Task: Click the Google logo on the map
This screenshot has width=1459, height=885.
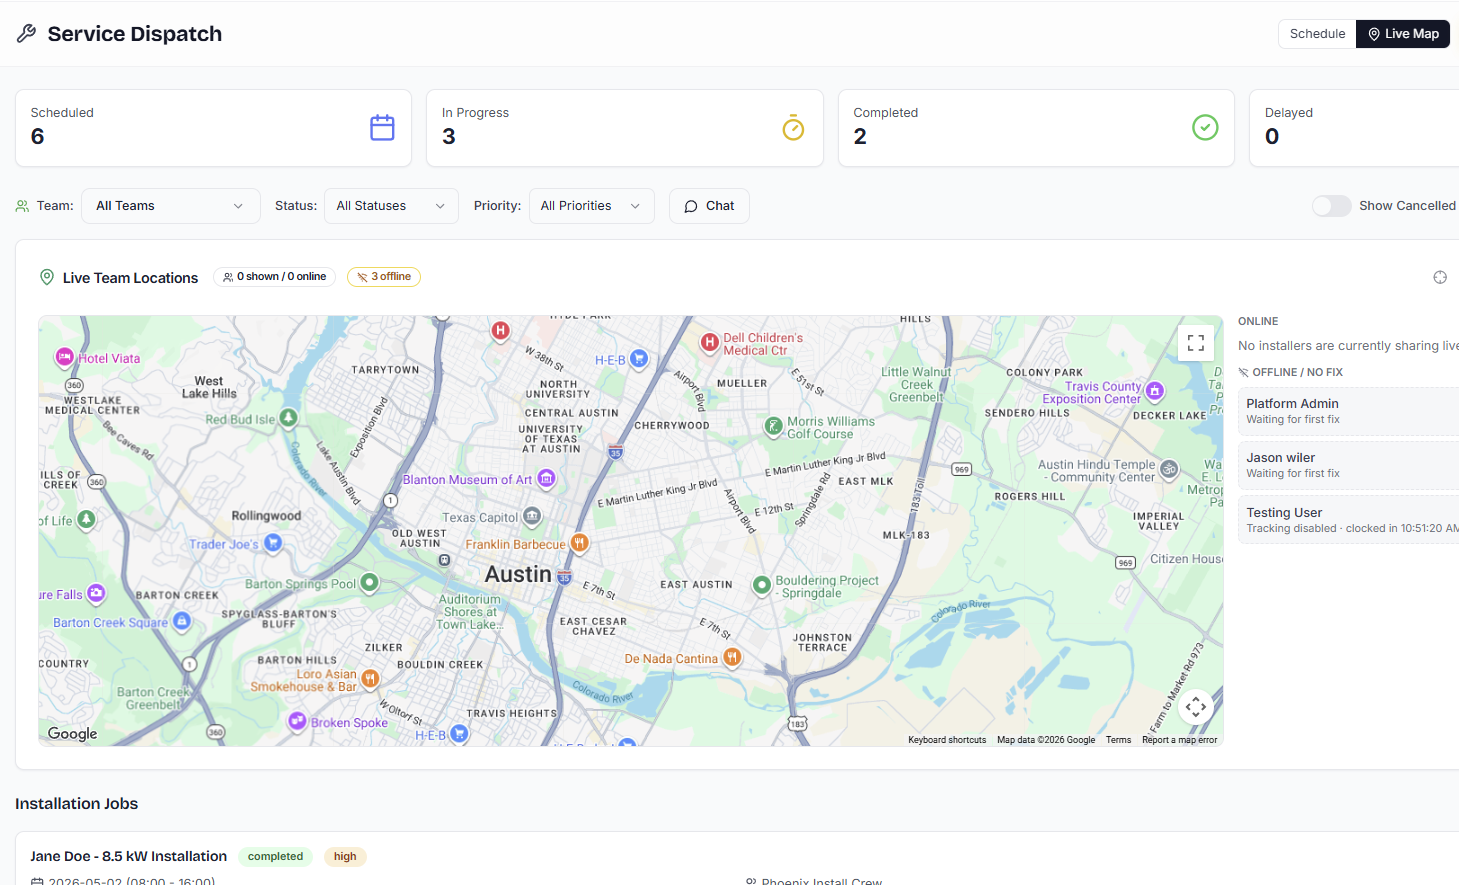Action: point(73,734)
